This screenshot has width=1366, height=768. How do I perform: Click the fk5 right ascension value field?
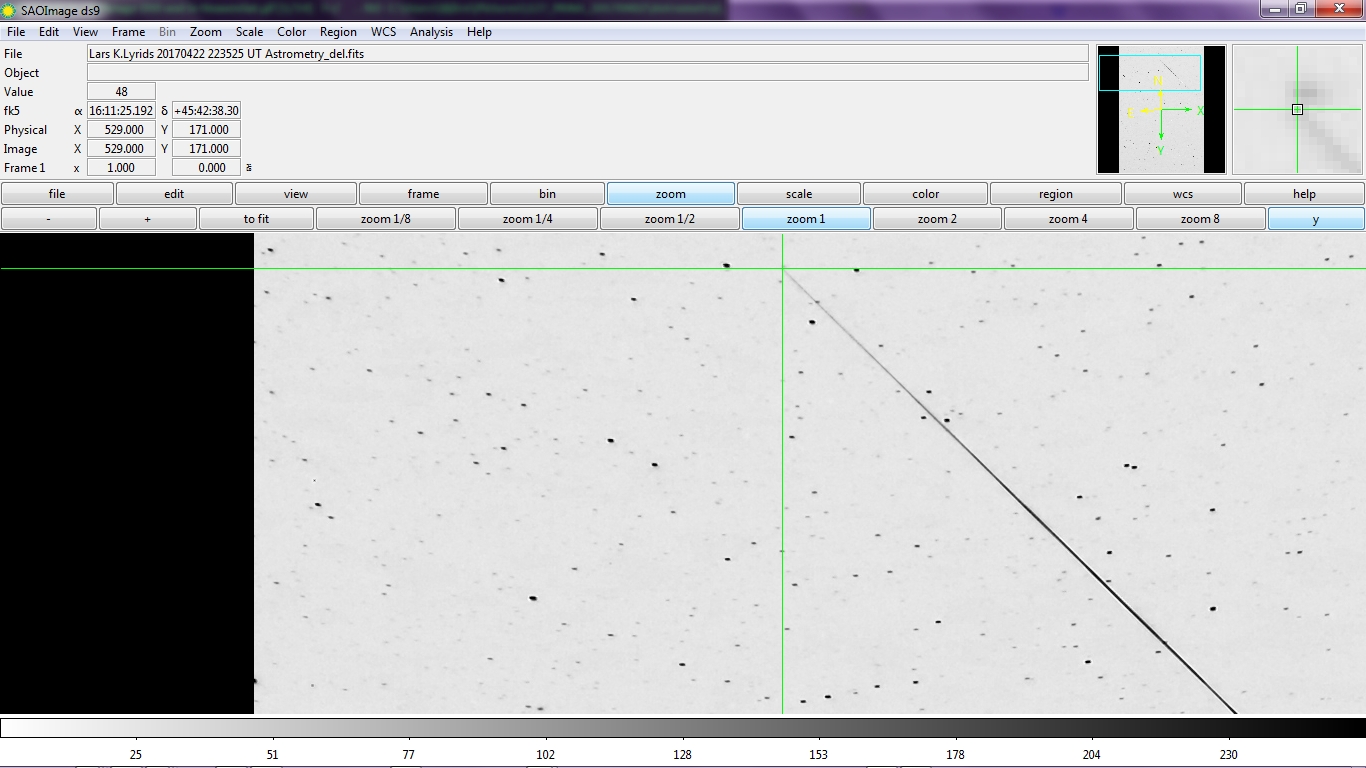[x=121, y=111]
